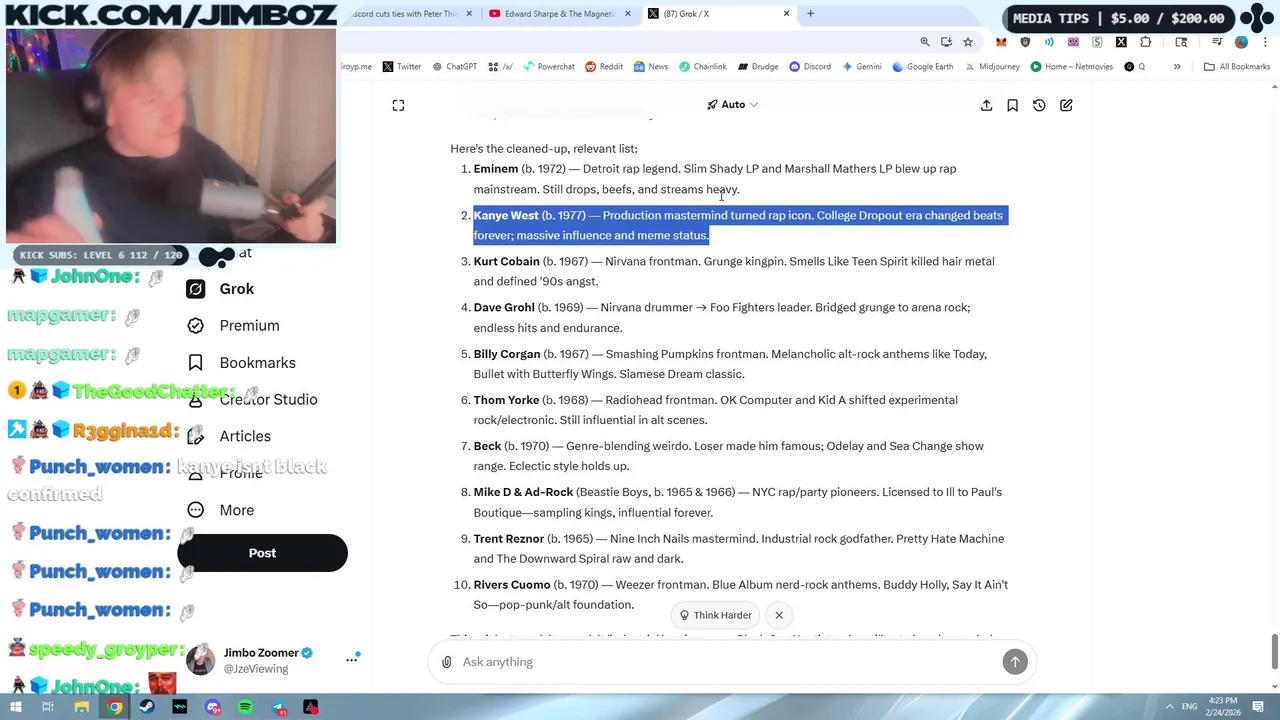
Task: Start a new Grok chat
Action: pos(1066,105)
